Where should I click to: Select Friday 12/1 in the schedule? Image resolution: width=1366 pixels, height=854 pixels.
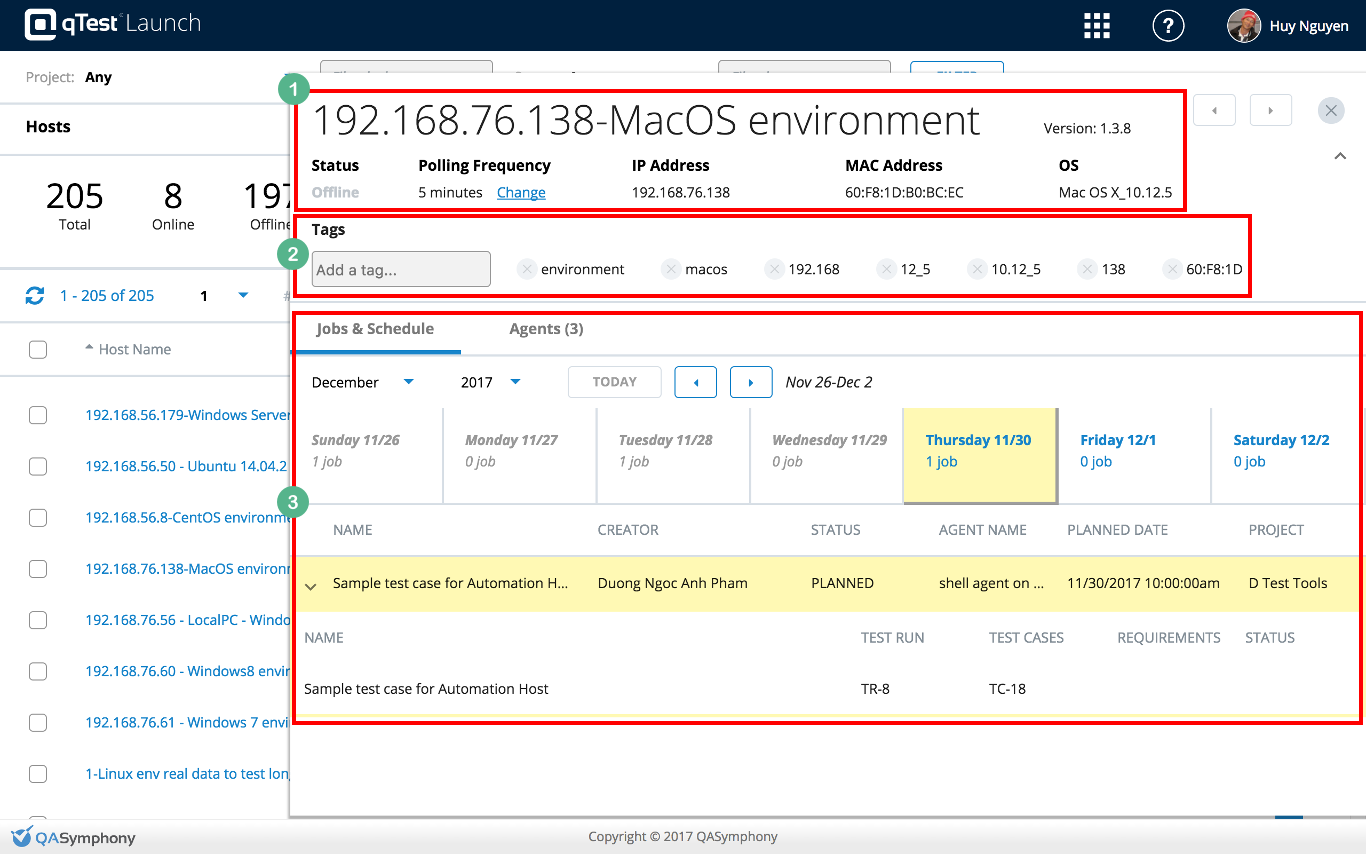(x=1118, y=450)
